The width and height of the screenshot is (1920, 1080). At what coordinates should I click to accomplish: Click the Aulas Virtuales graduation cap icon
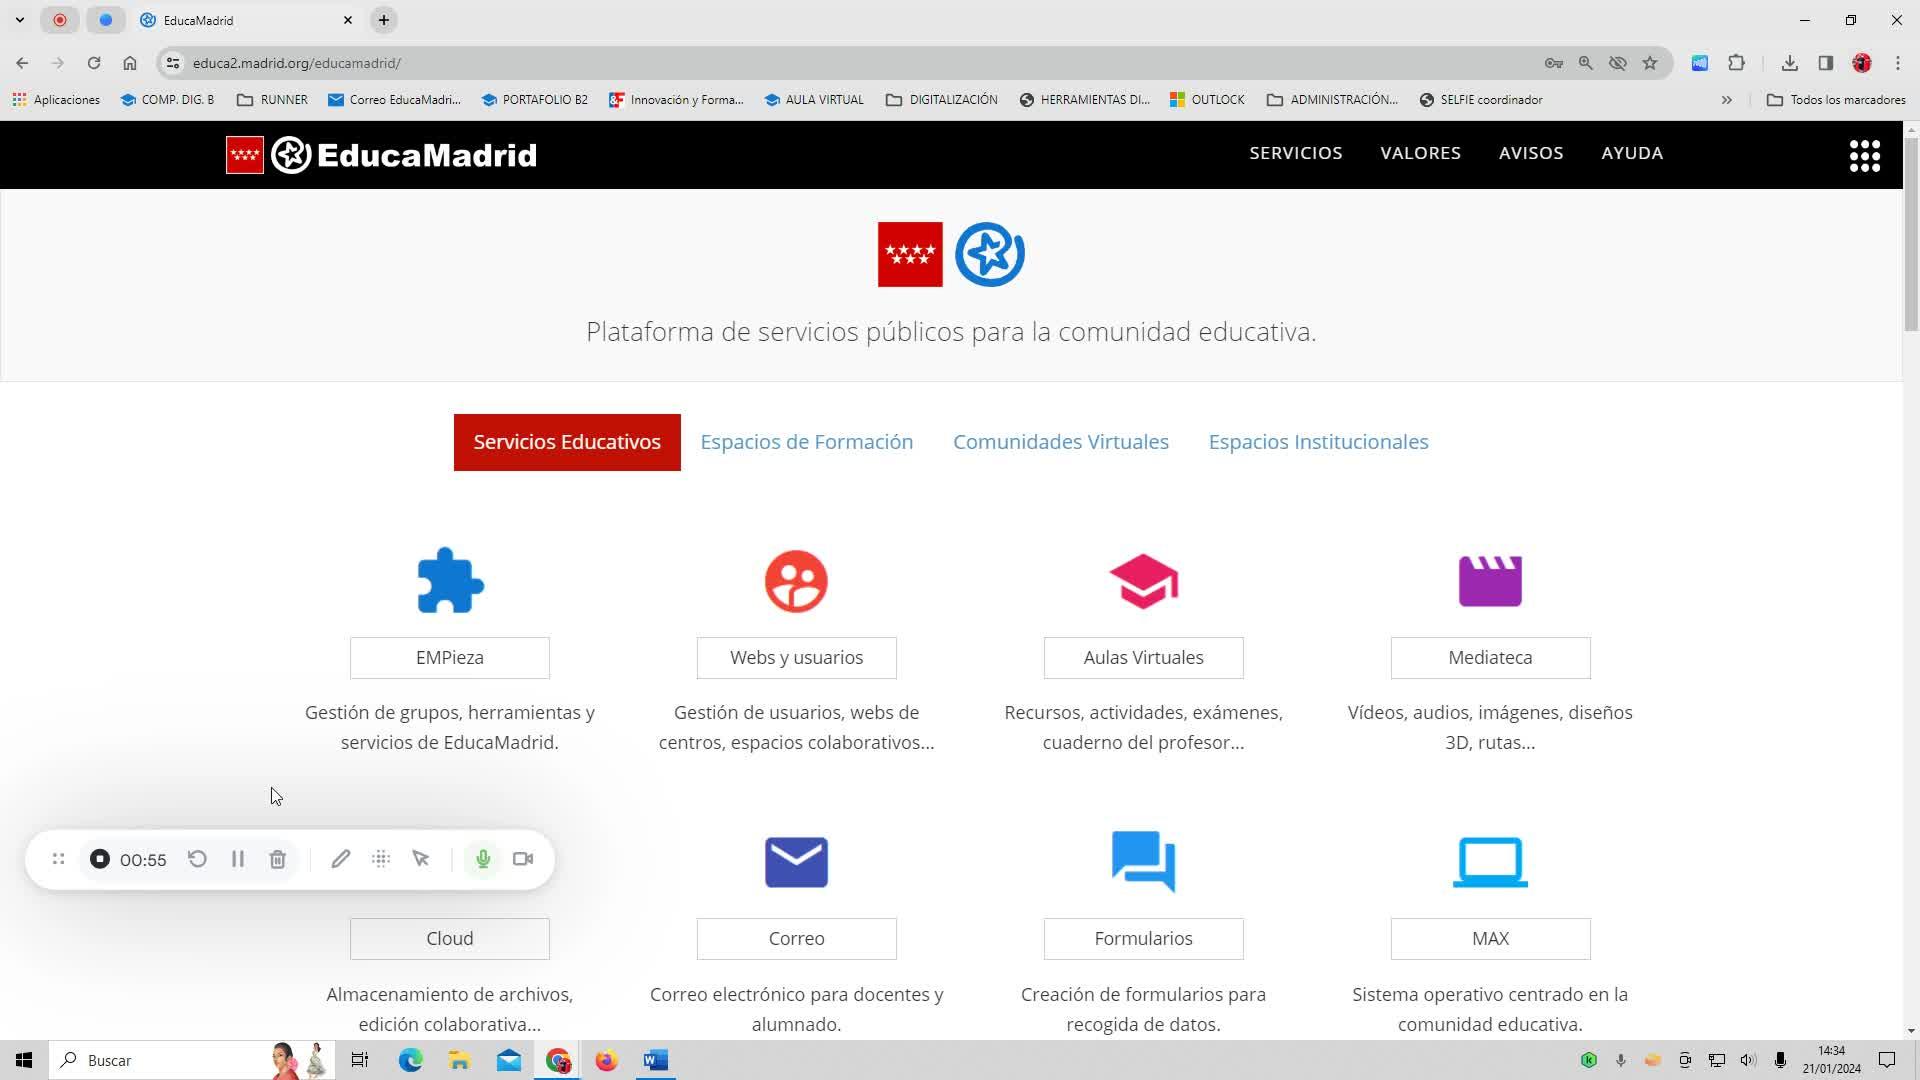1143,581
